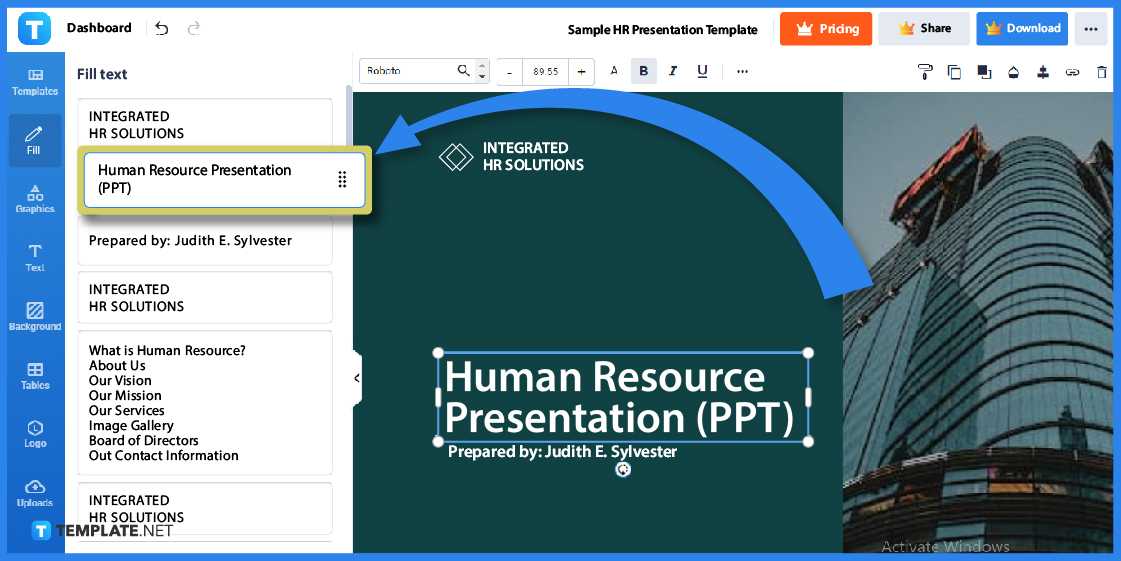Open the top-right more options menu
This screenshot has height=561, width=1121.
point(1091,29)
